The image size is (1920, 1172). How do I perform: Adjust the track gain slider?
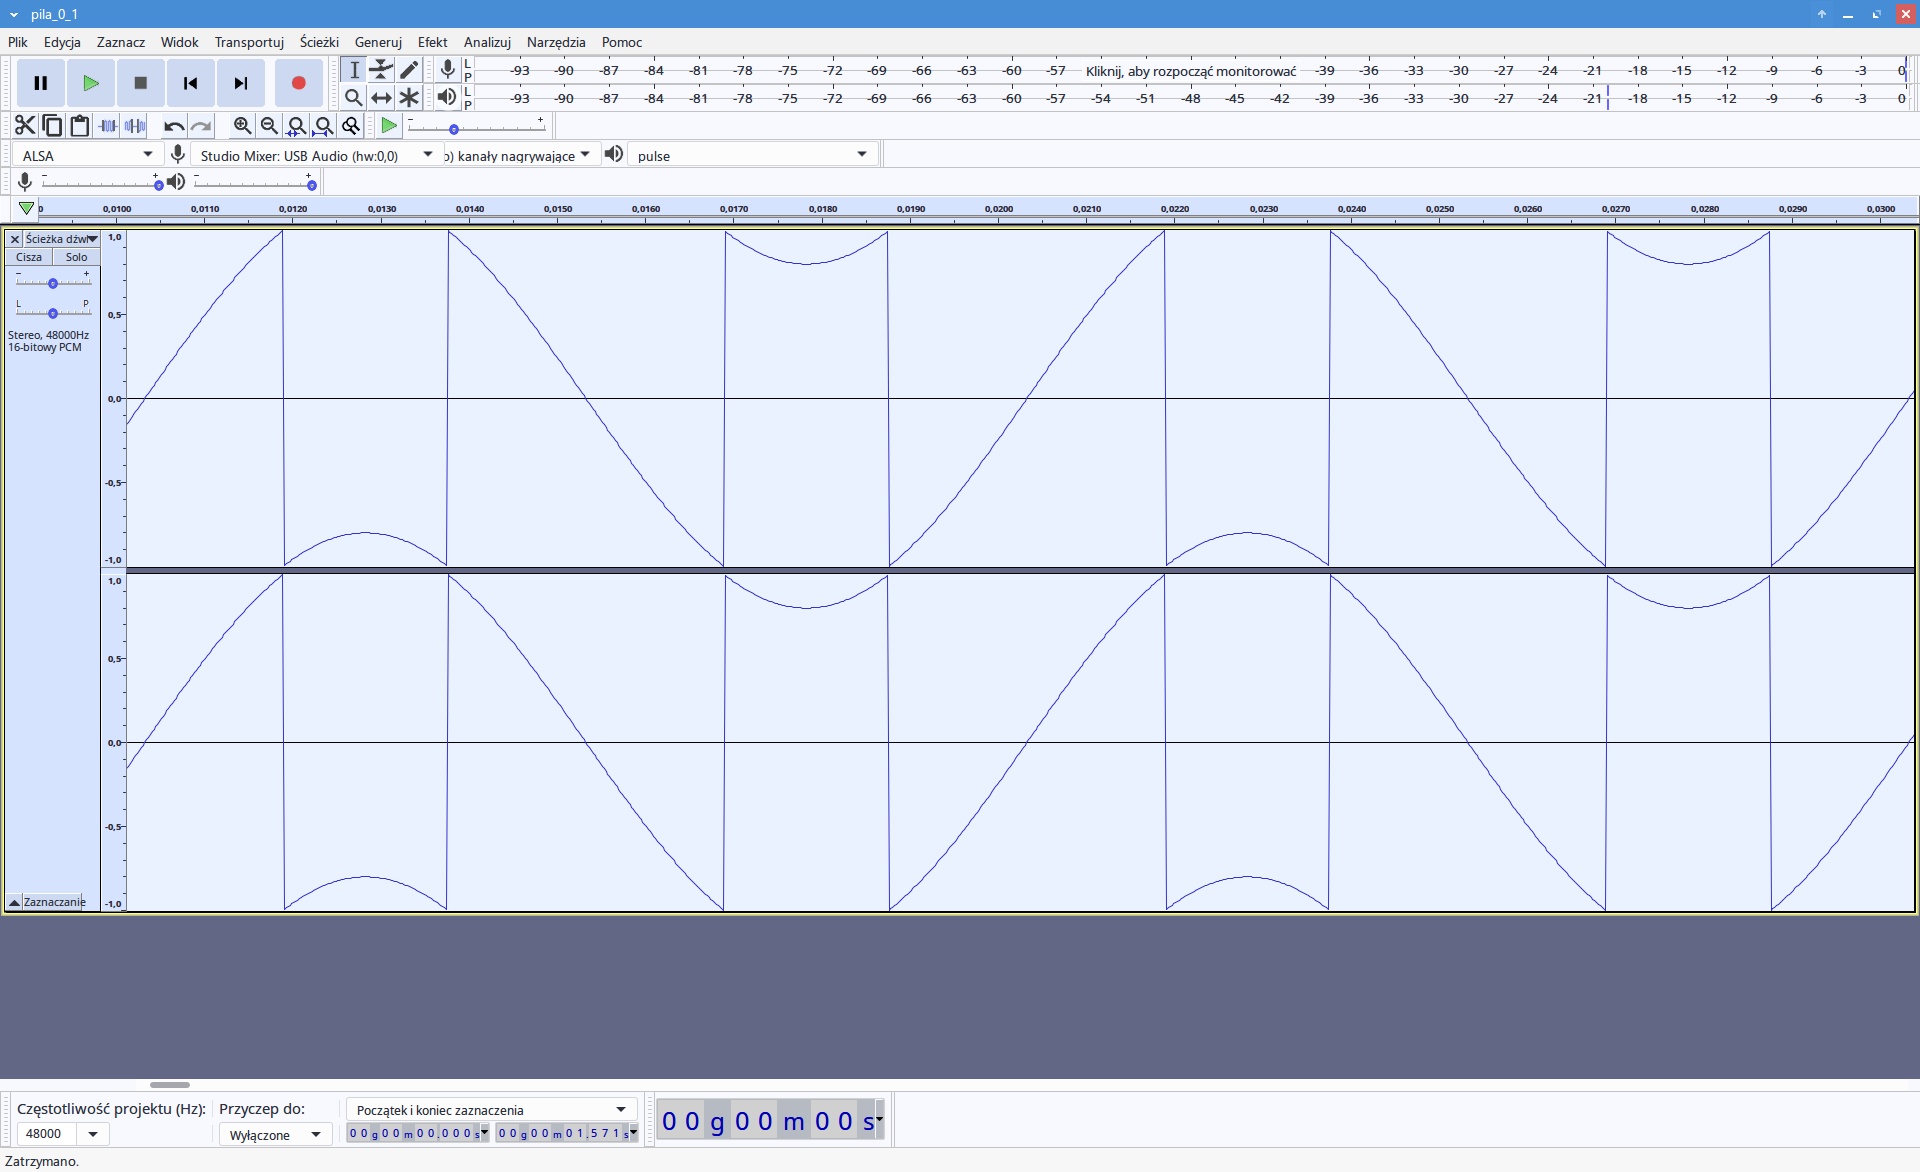point(53,283)
